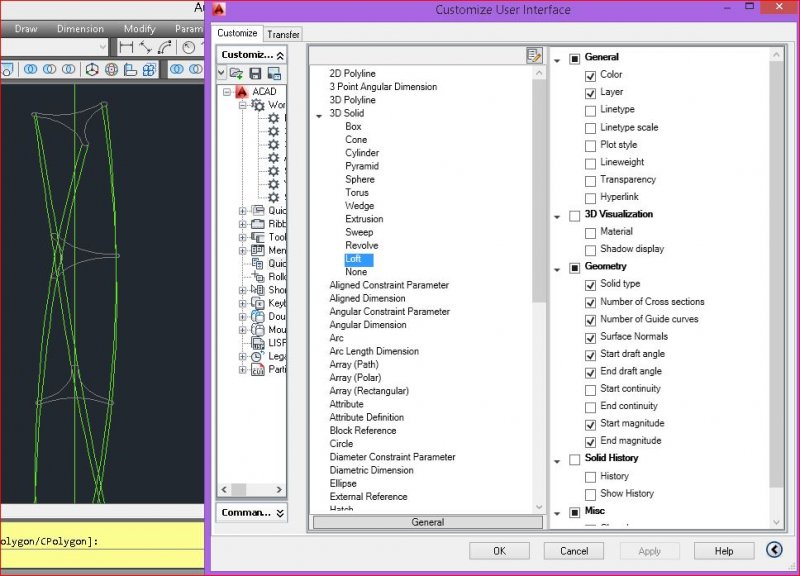Image resolution: width=800 pixels, height=576 pixels.
Task: Select the Shortcut Menus tree node icon
Action: tap(258, 290)
